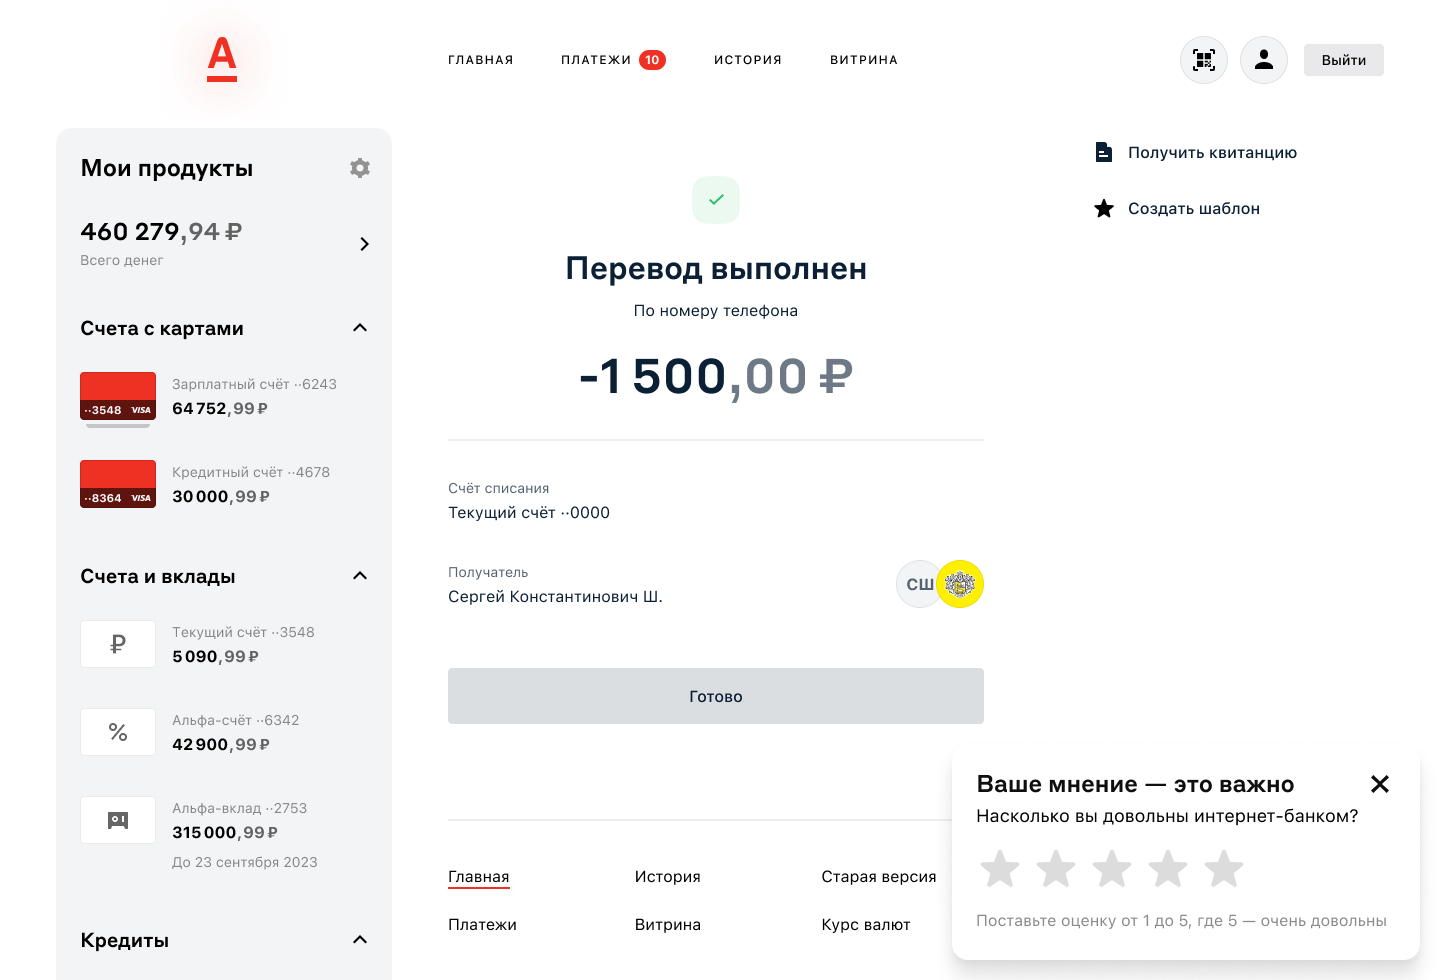The image size is (1440, 980).
Task: Click the Alfa-Bank logo
Action: 222,59
